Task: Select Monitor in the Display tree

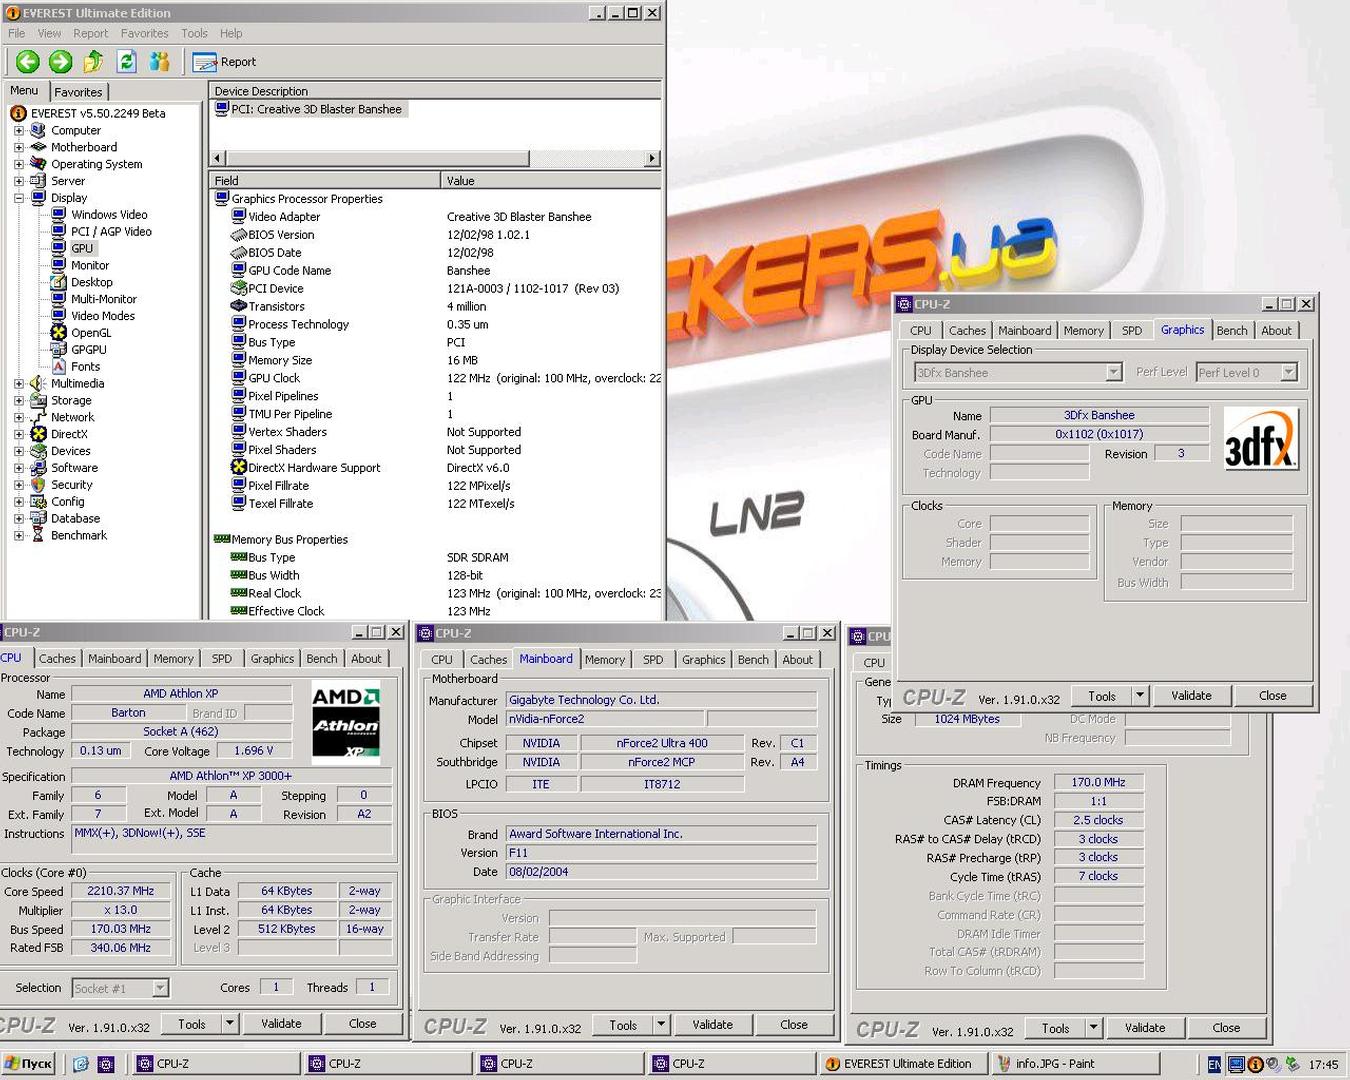Action: 90,266
